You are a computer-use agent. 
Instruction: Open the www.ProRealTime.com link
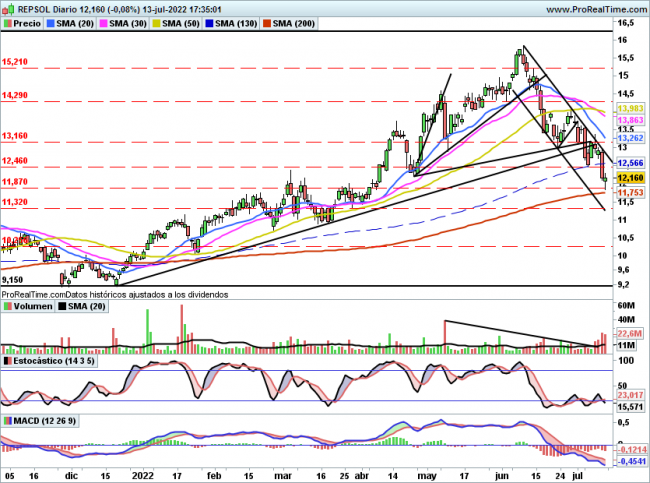tap(584, 8)
